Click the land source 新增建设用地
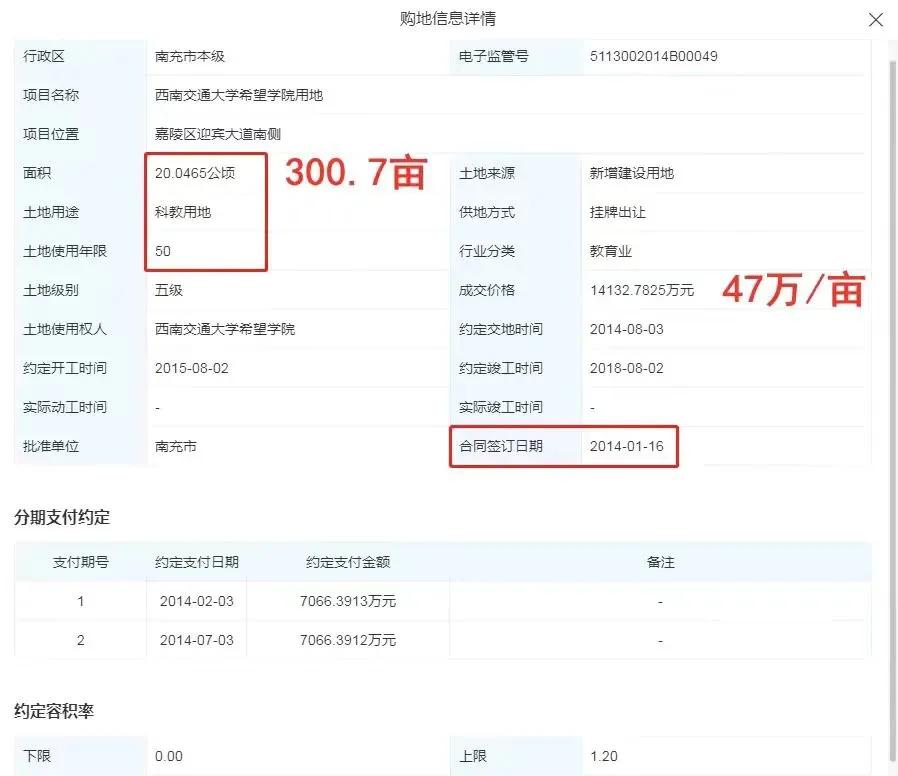Viewport: 898px width, 776px height. [632, 172]
